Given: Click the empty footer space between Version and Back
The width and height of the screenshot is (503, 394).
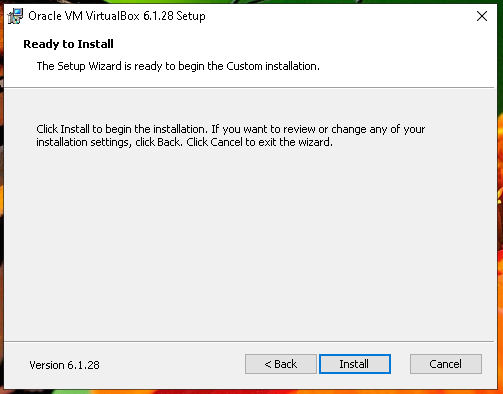Looking at the screenshot, I should (x=172, y=364).
